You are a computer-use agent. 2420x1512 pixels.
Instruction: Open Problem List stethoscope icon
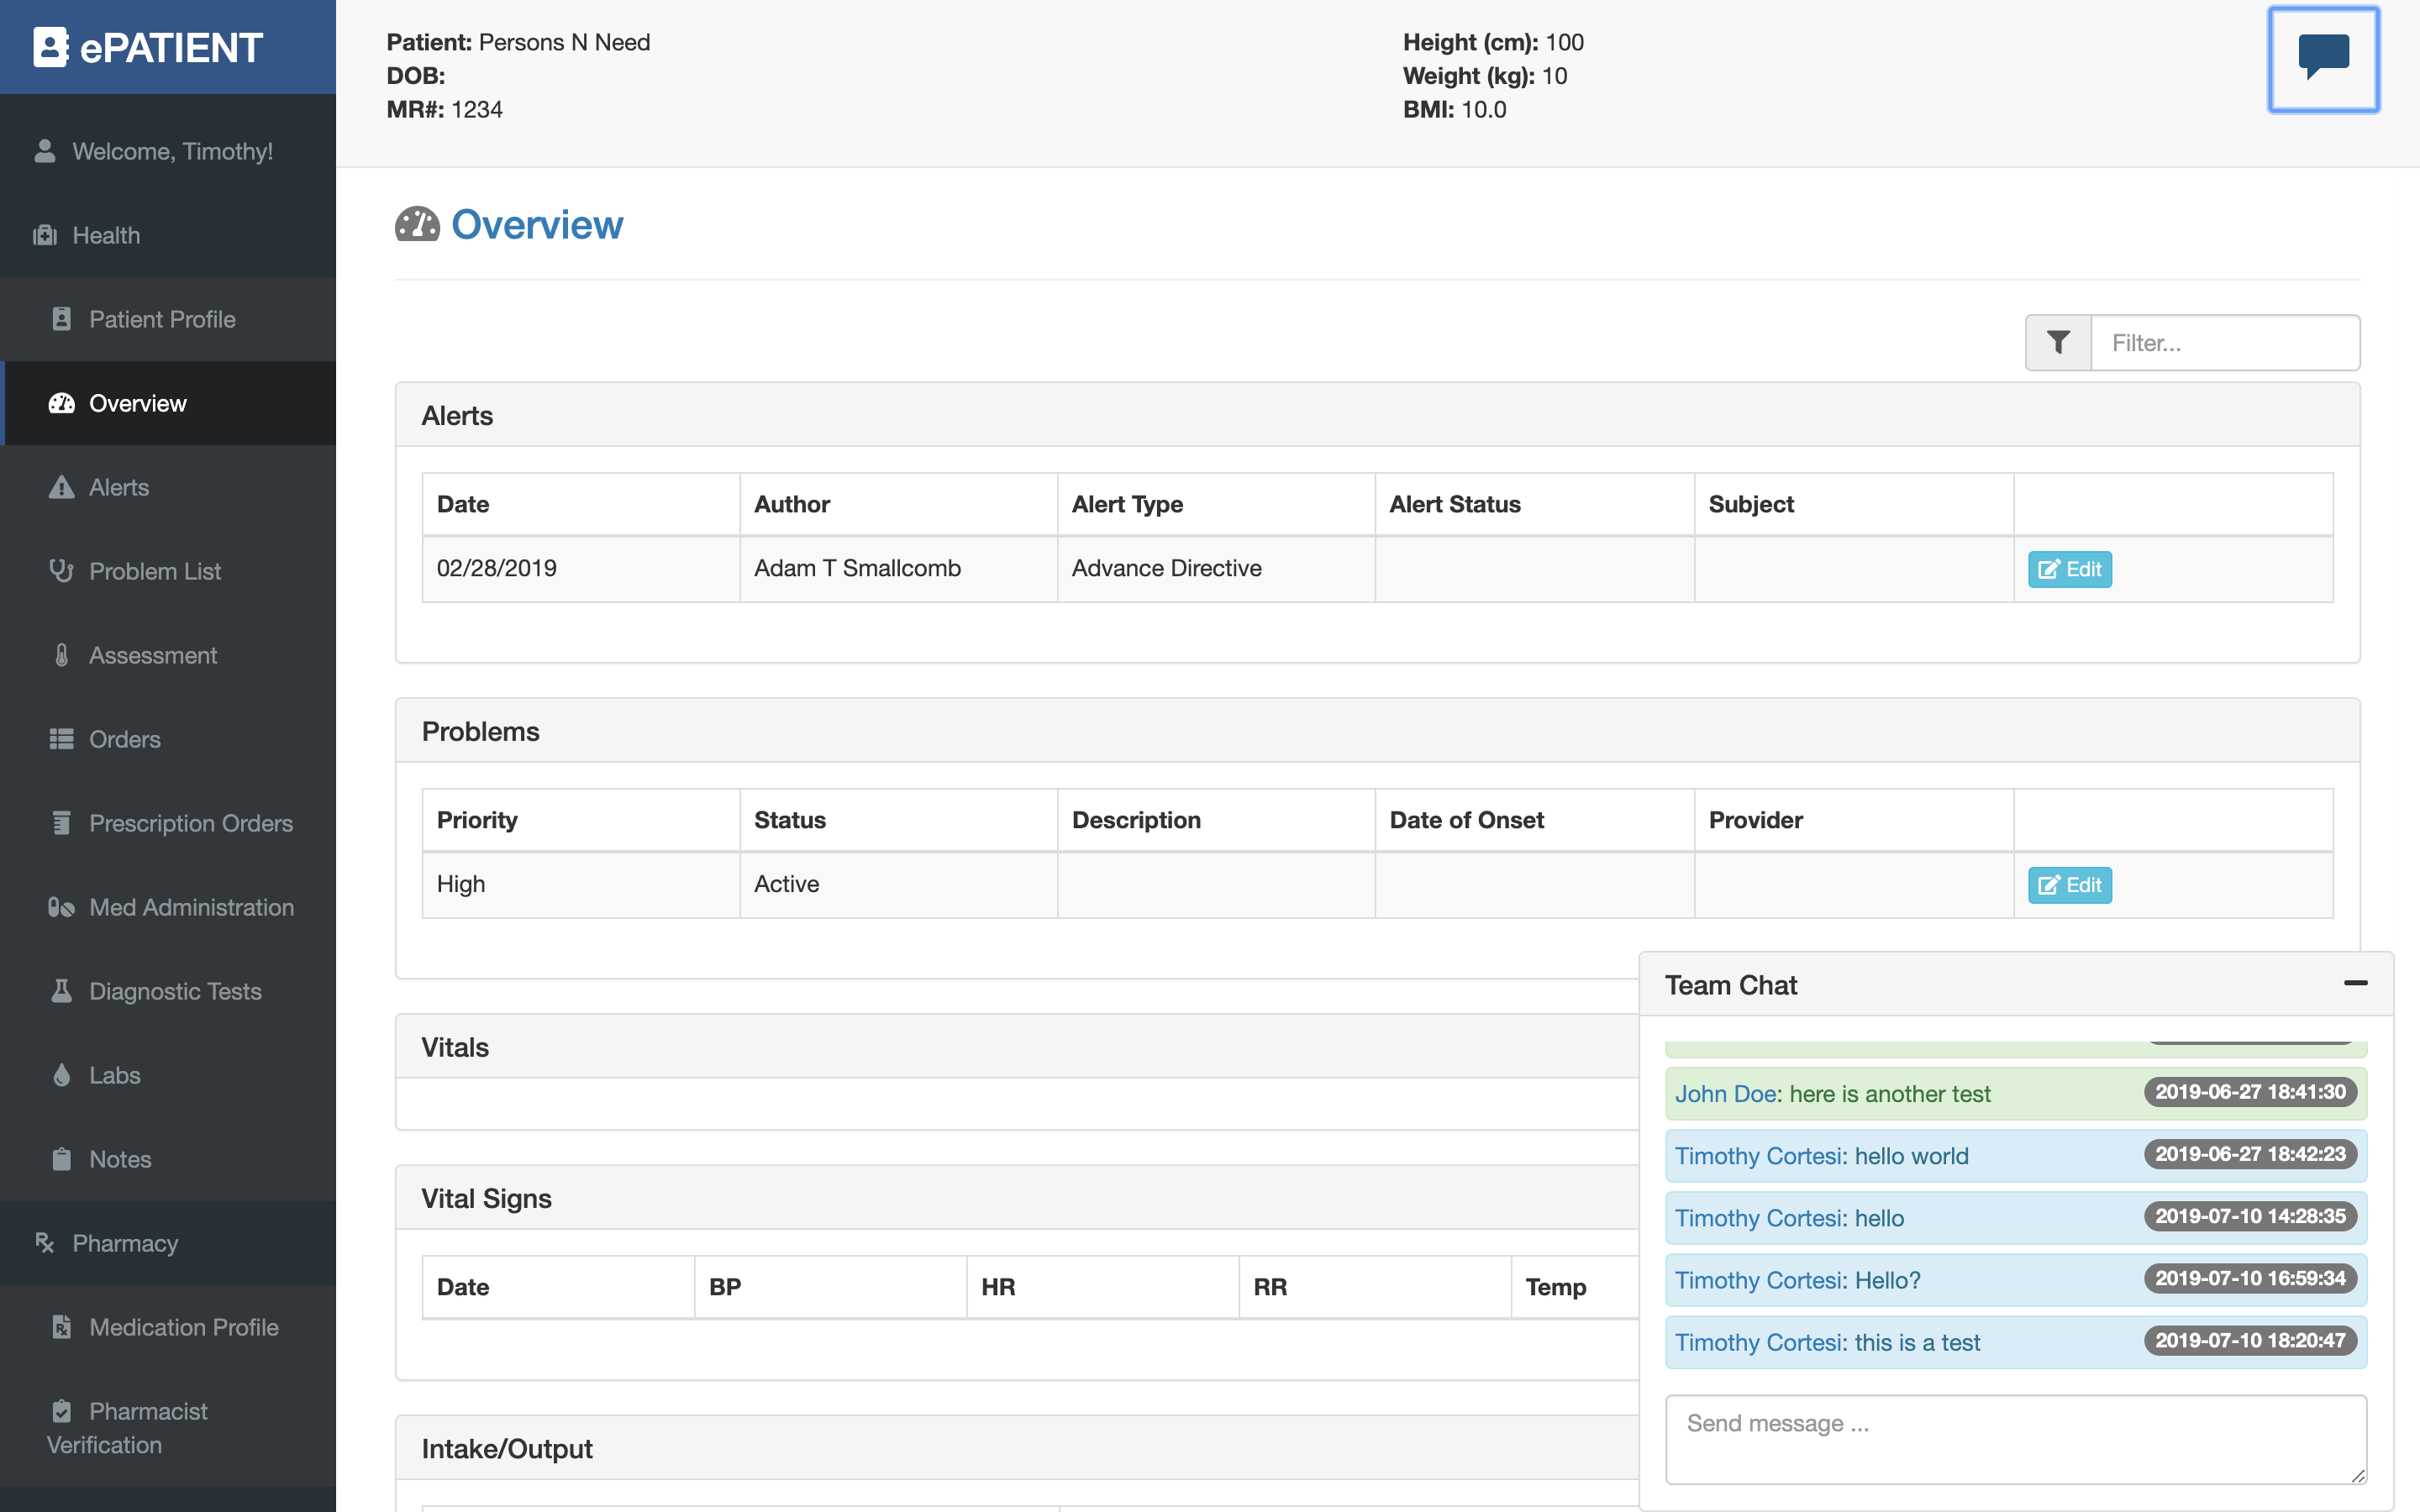(x=62, y=571)
